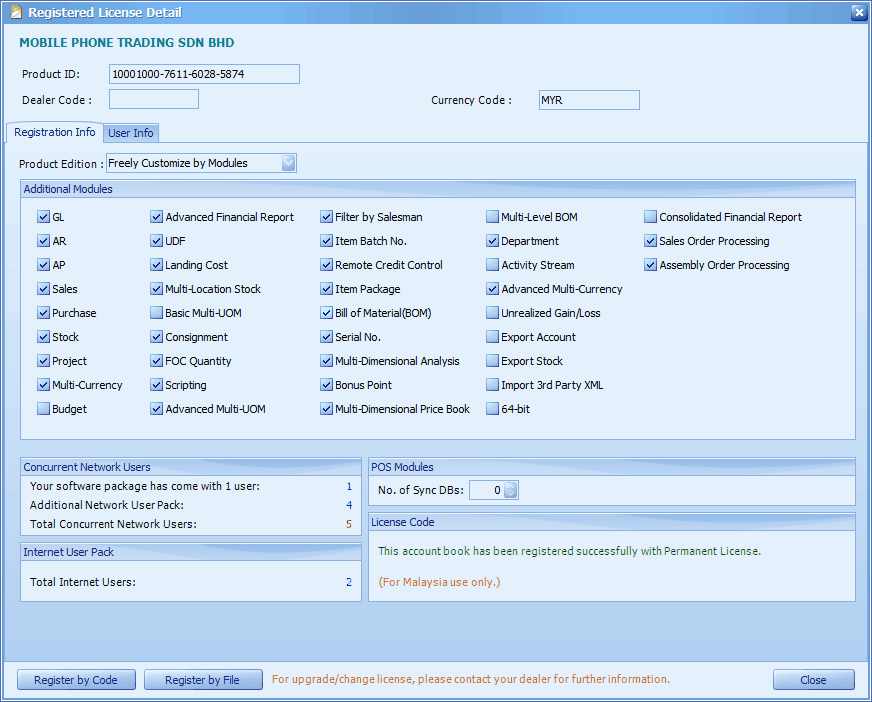The width and height of the screenshot is (872, 702).
Task: Uncheck the Serial No. module
Action: click(326, 337)
